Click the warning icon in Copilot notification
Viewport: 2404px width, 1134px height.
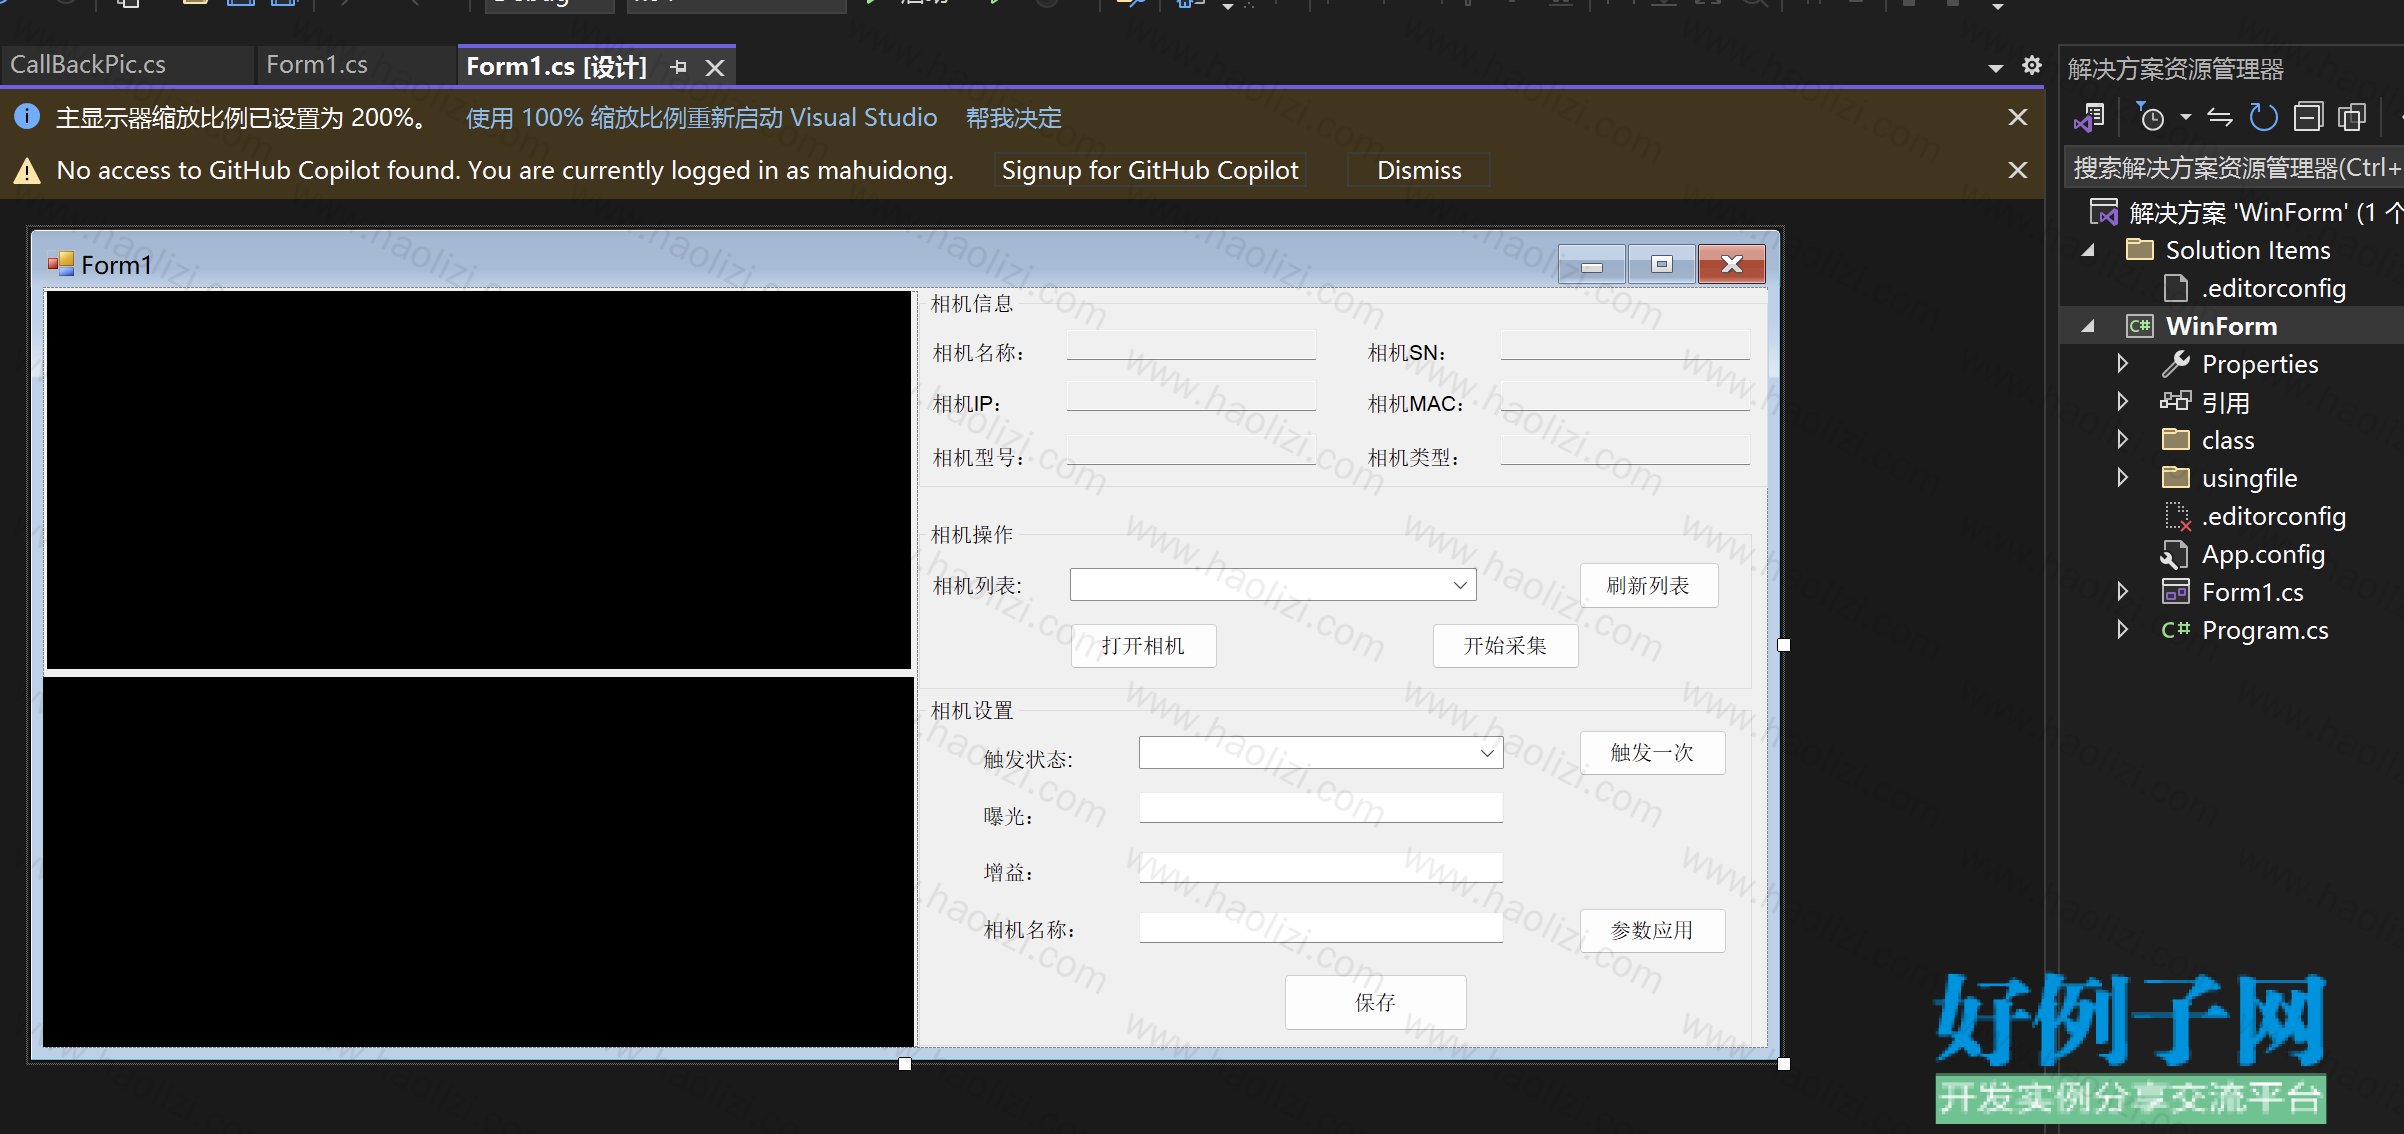(27, 171)
